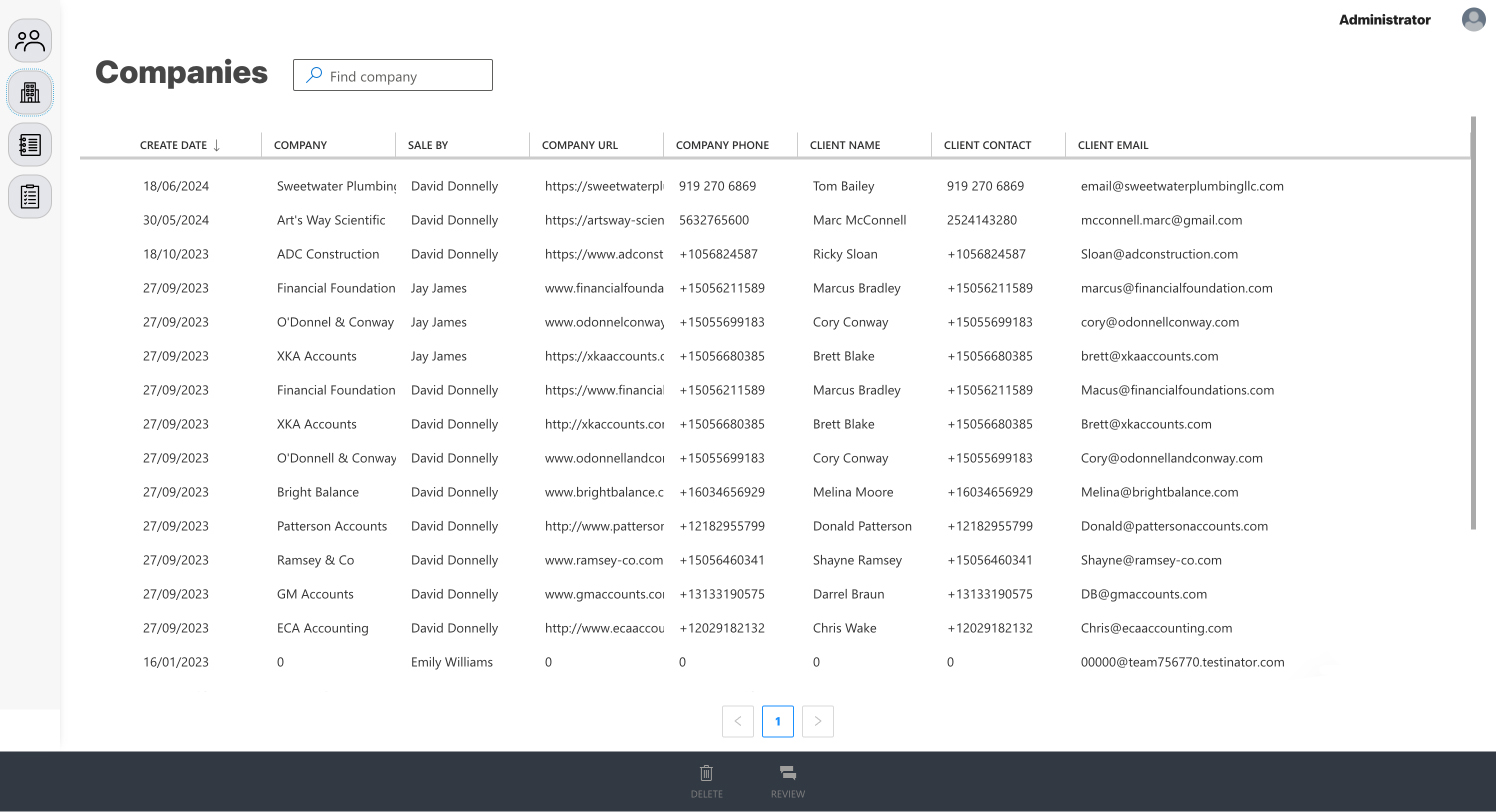
Task: Click www.ramsey-co.com URL cell
Action: (604, 560)
